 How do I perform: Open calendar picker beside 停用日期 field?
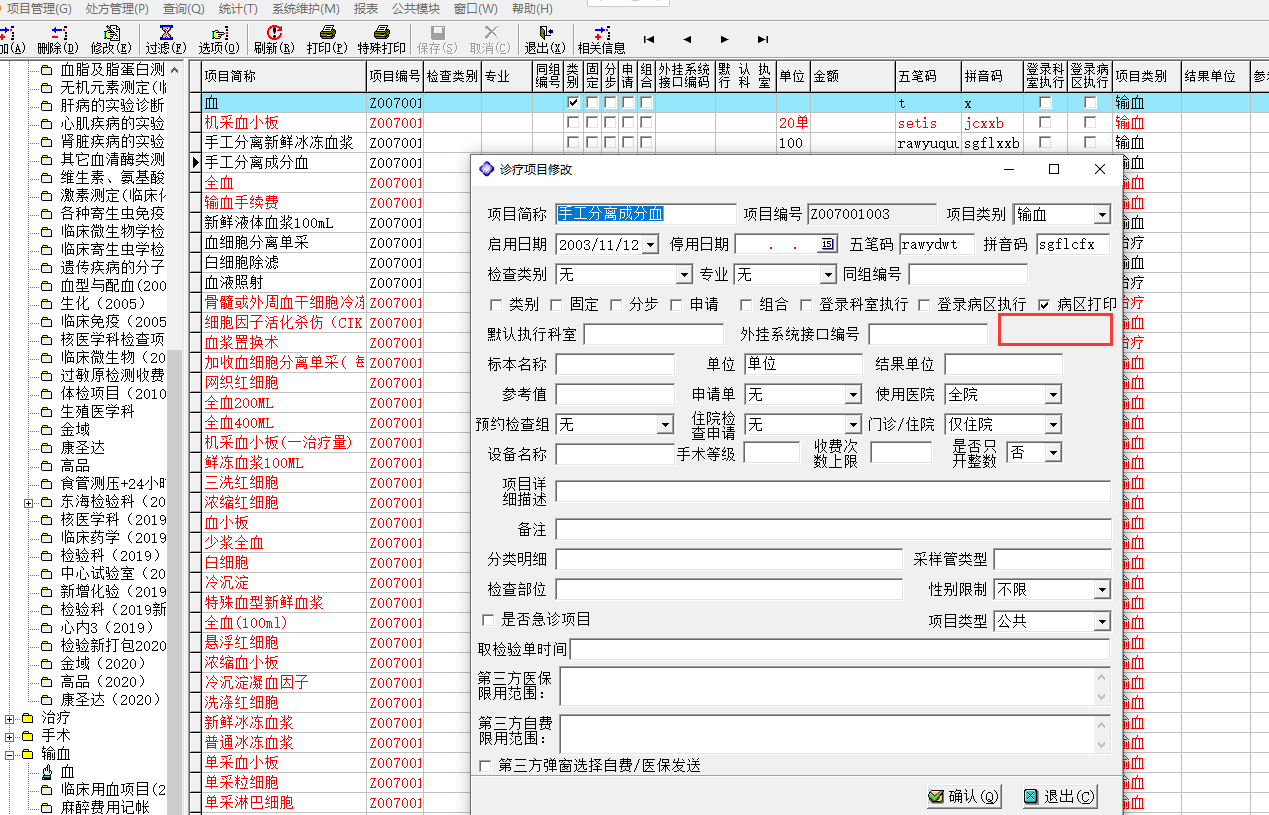(x=828, y=244)
